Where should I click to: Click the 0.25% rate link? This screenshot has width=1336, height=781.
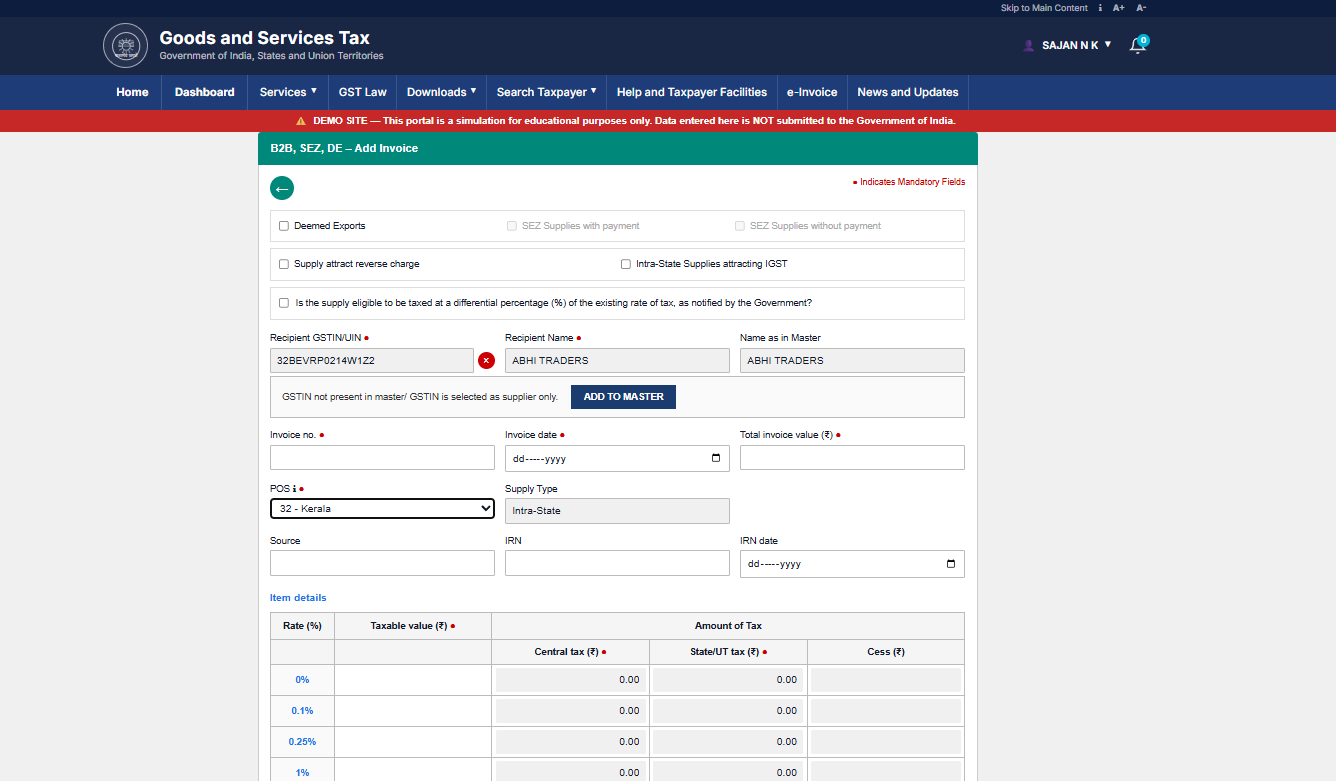[x=302, y=742]
